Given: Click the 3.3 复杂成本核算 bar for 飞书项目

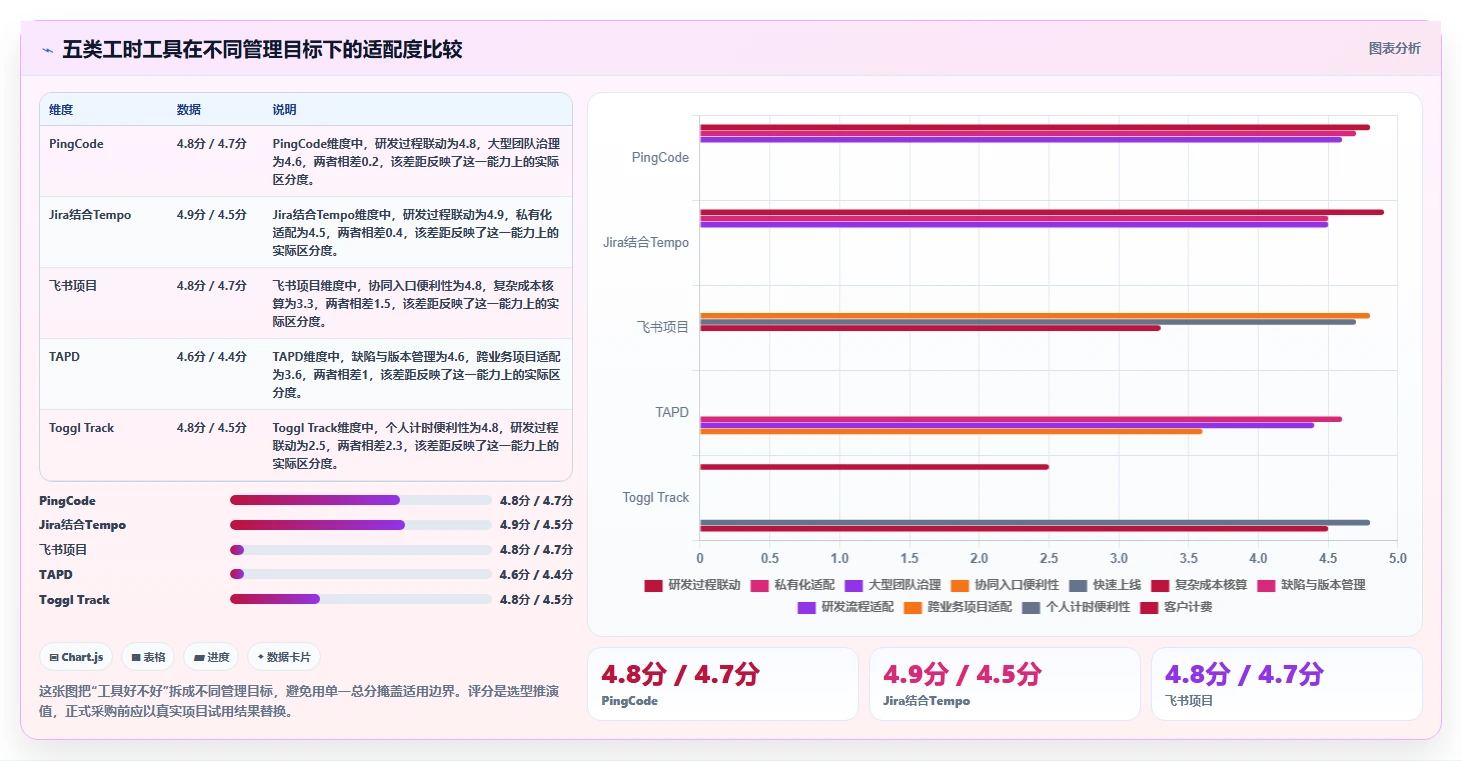Looking at the screenshot, I should click(x=930, y=328).
